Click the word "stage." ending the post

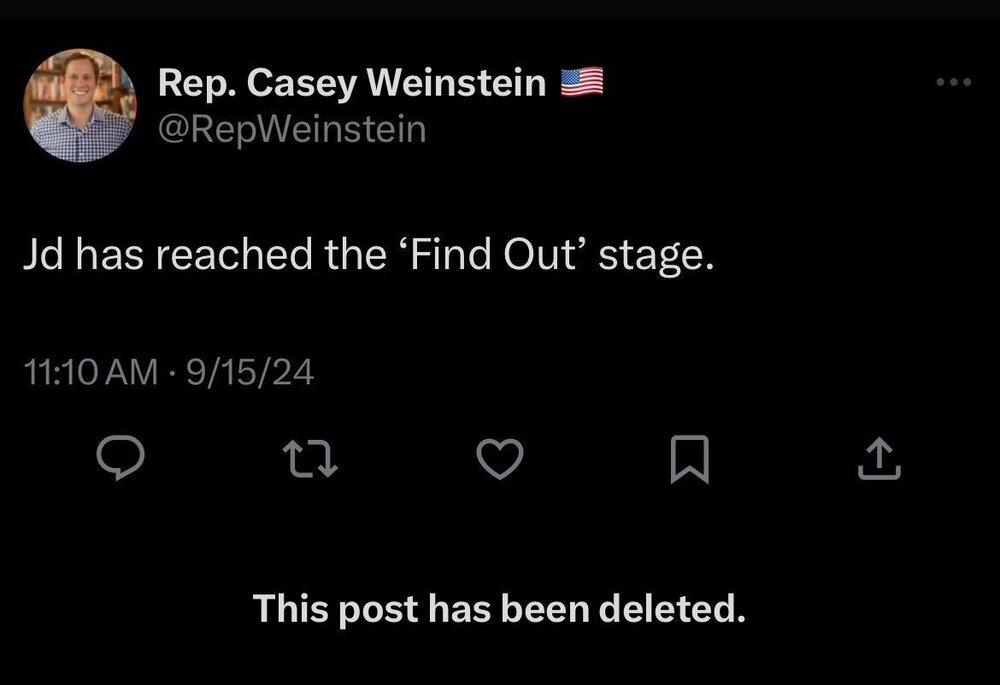pos(656,256)
